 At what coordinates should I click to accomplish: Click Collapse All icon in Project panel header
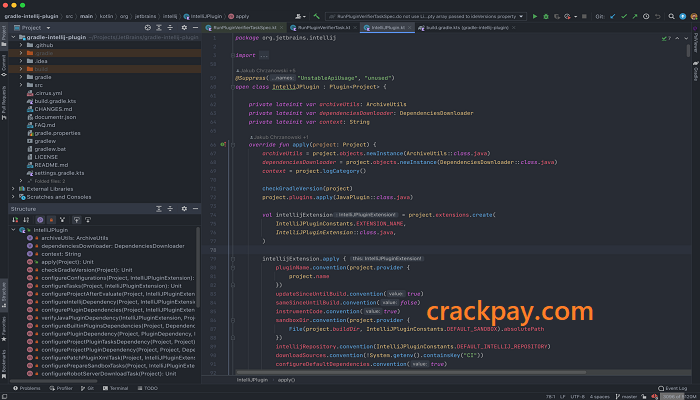[170, 28]
